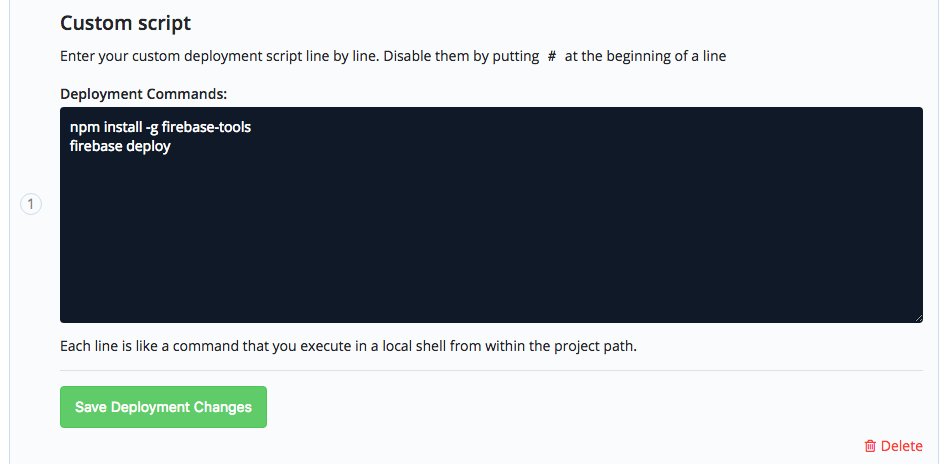Click the hash symbol in instructions
The image size is (945, 464).
coord(551,57)
